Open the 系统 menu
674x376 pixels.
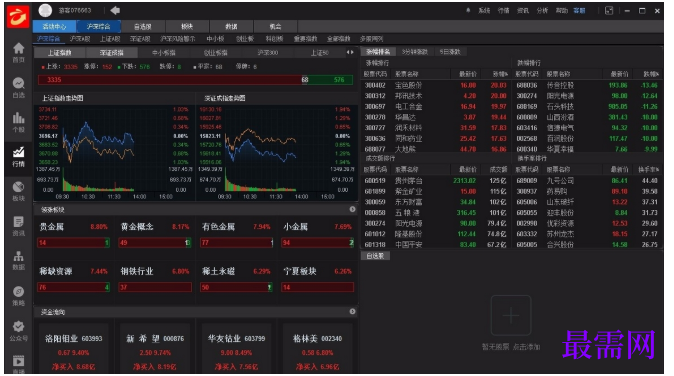click(484, 11)
